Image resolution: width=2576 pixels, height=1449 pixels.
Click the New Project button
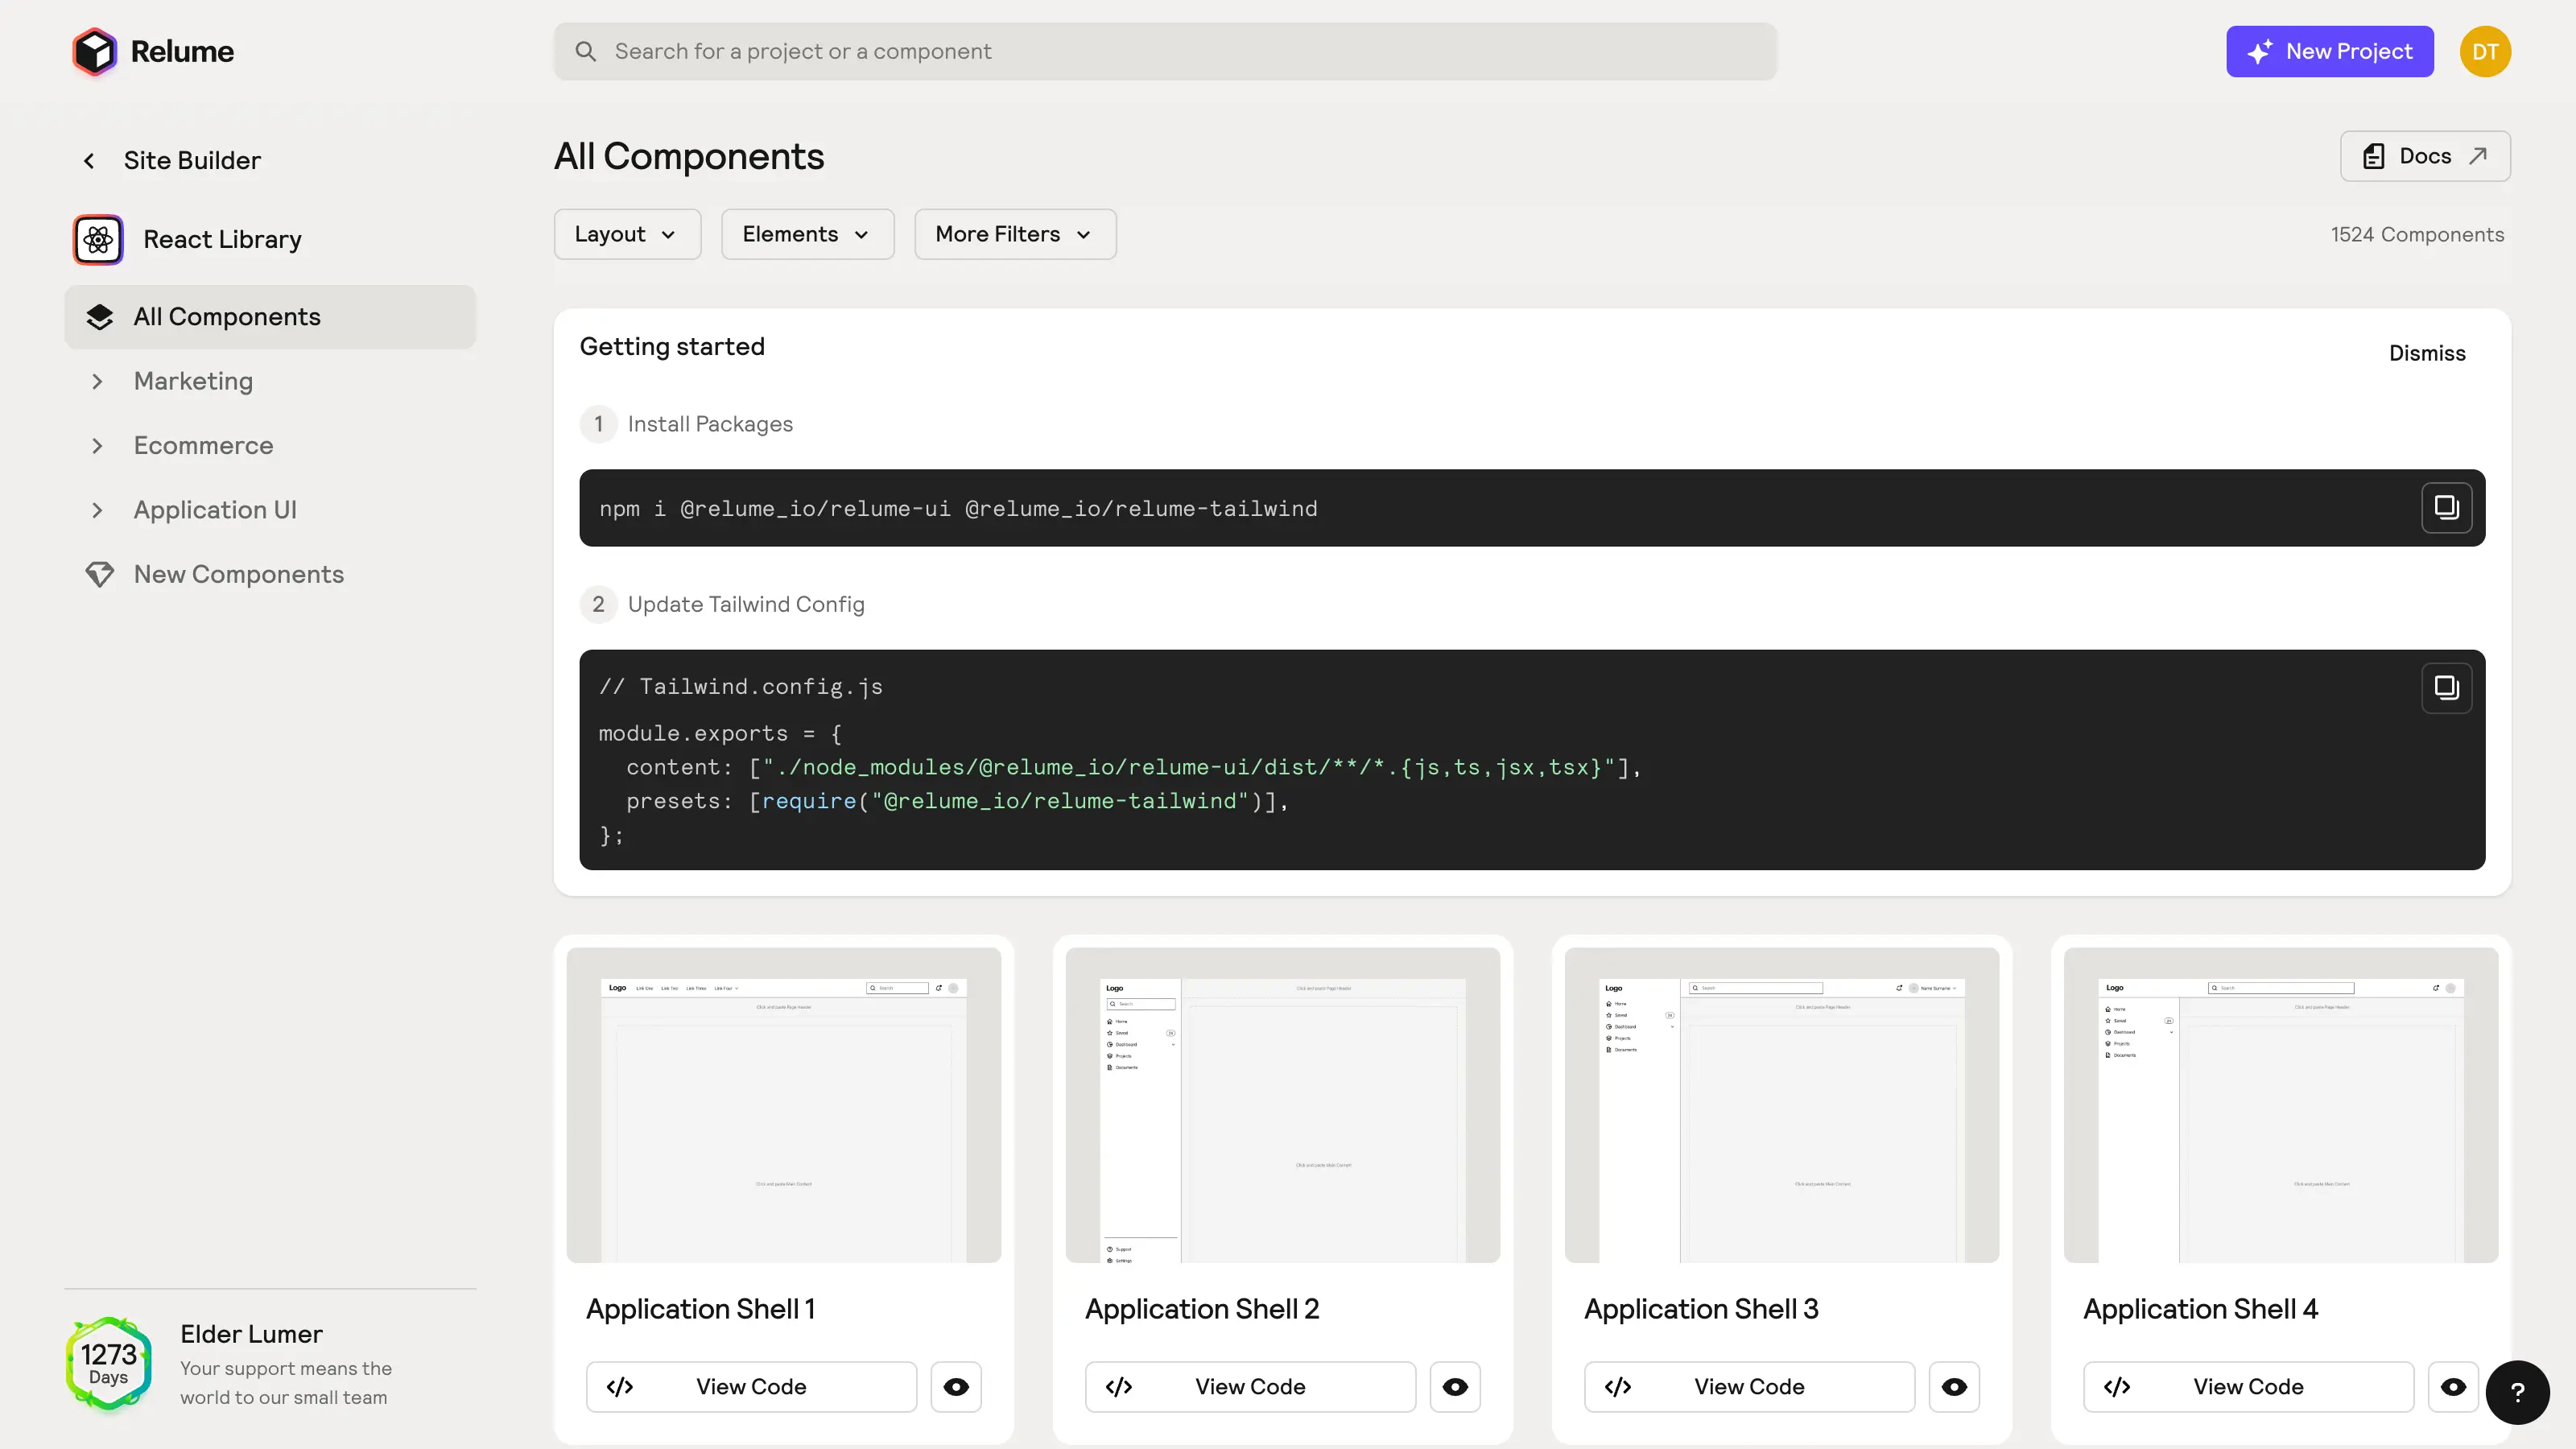(x=2329, y=51)
